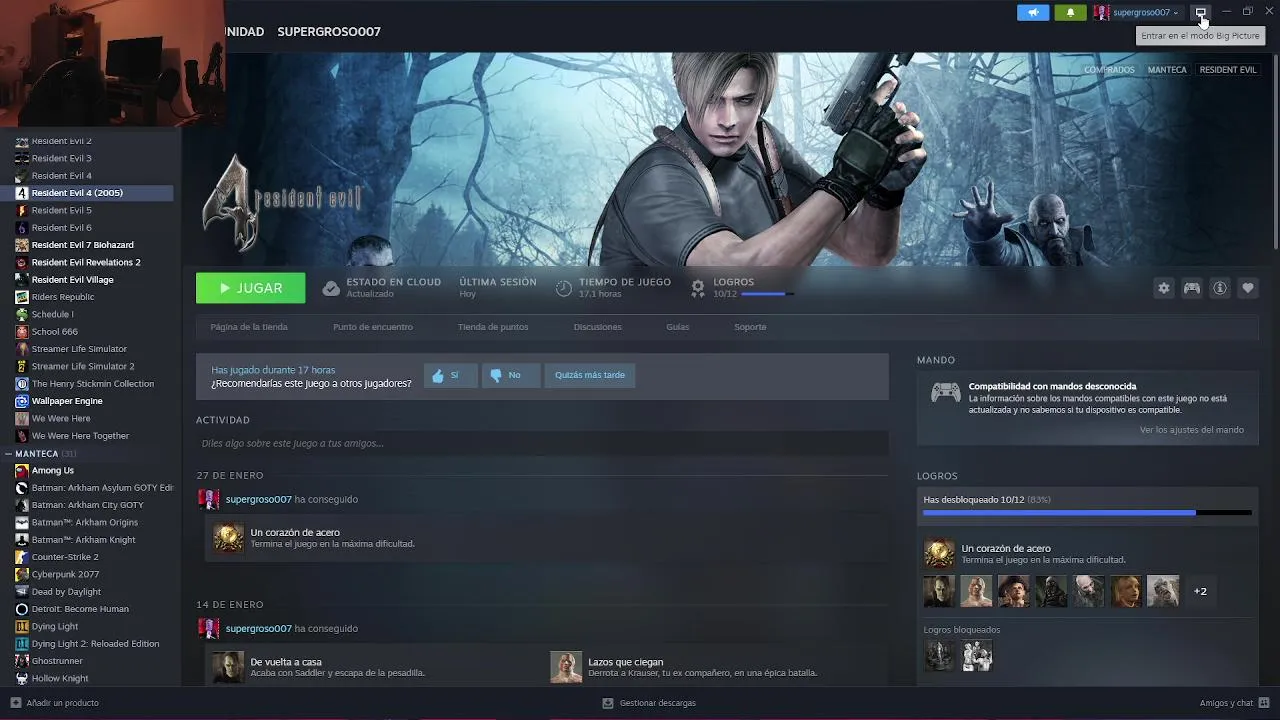Open the green notifications bell
The width and height of the screenshot is (1280, 720).
point(1070,12)
